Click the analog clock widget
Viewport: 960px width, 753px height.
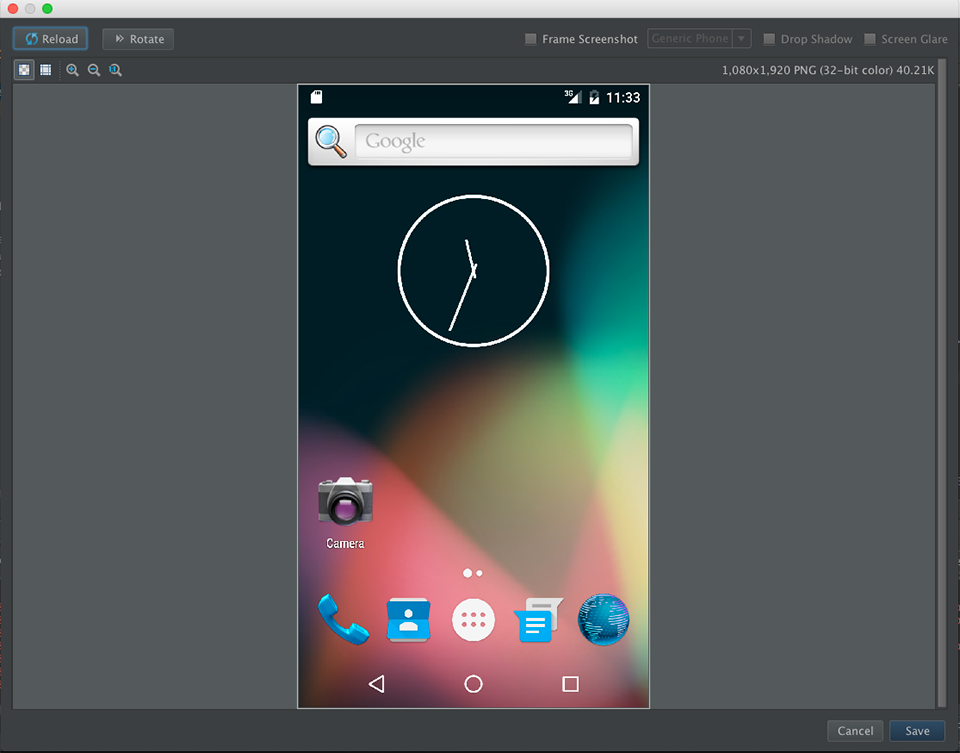[473, 271]
